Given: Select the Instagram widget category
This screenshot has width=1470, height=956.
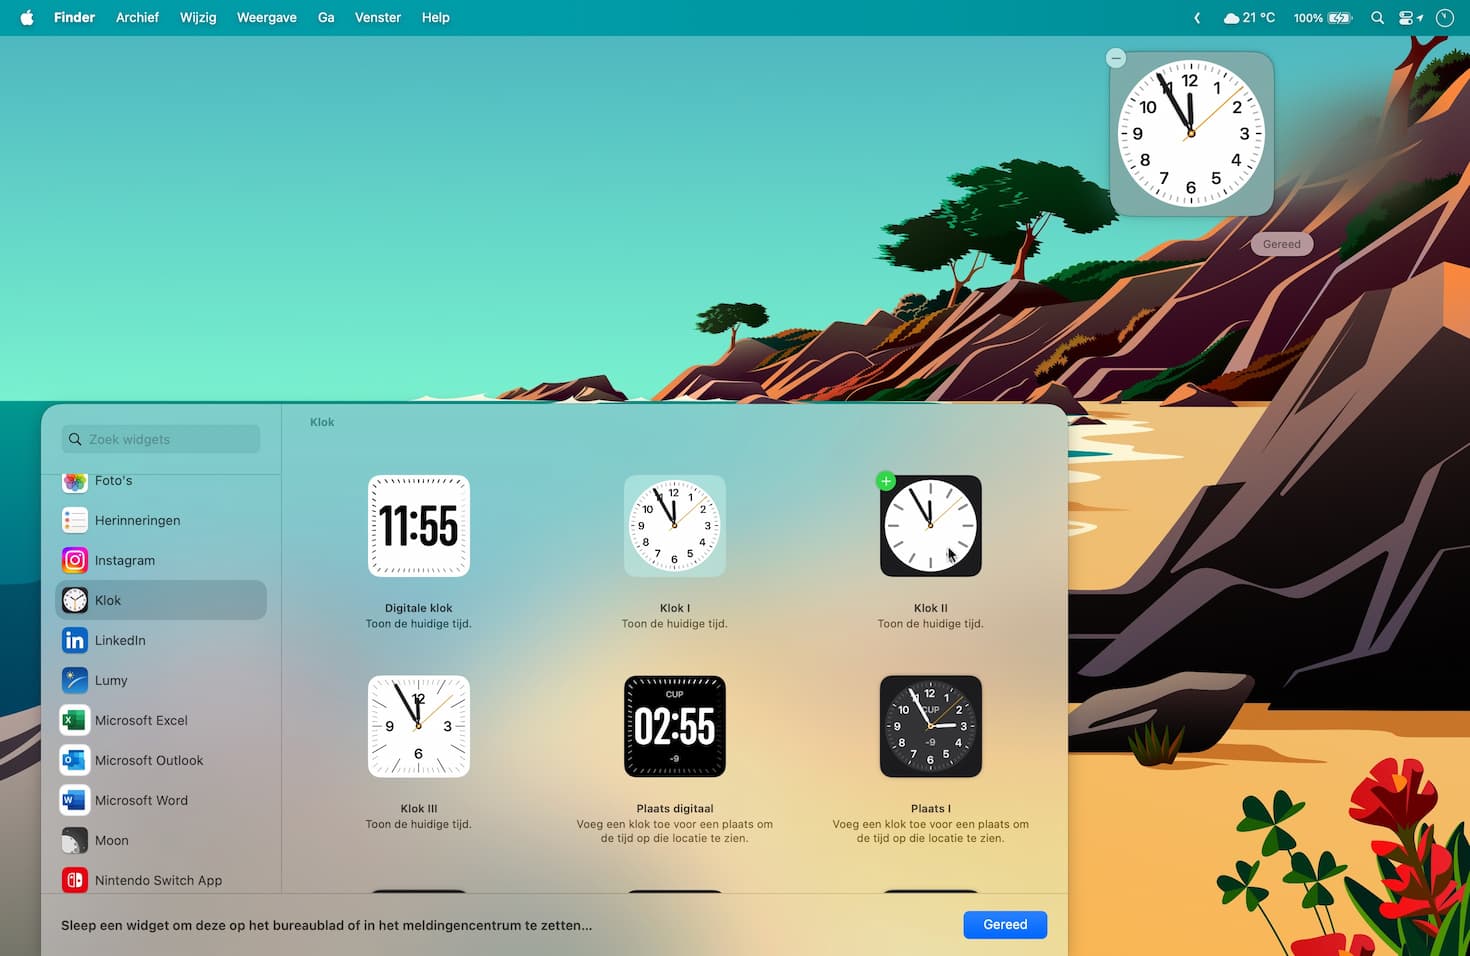Looking at the screenshot, I should 124,560.
